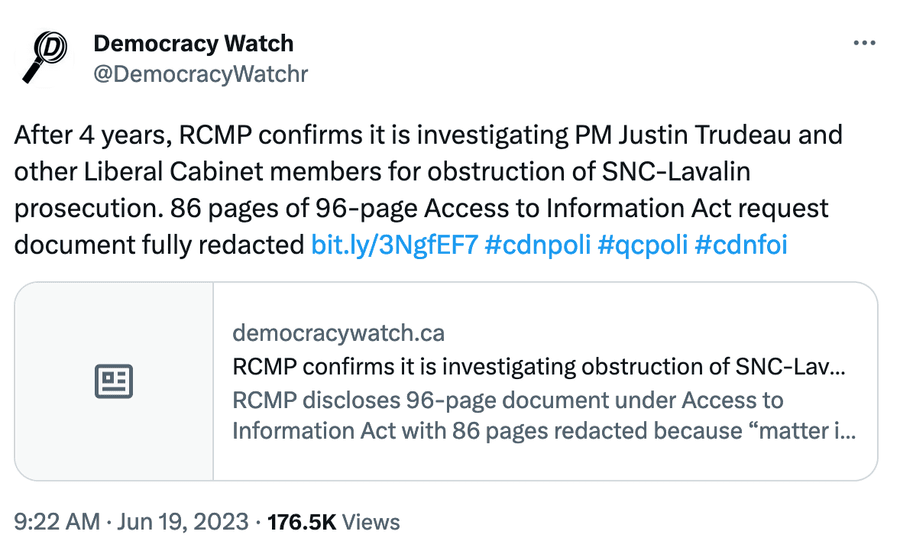
Task: Open card headline "RCMP confirms it is investigating obstruction"
Action: tap(538, 366)
